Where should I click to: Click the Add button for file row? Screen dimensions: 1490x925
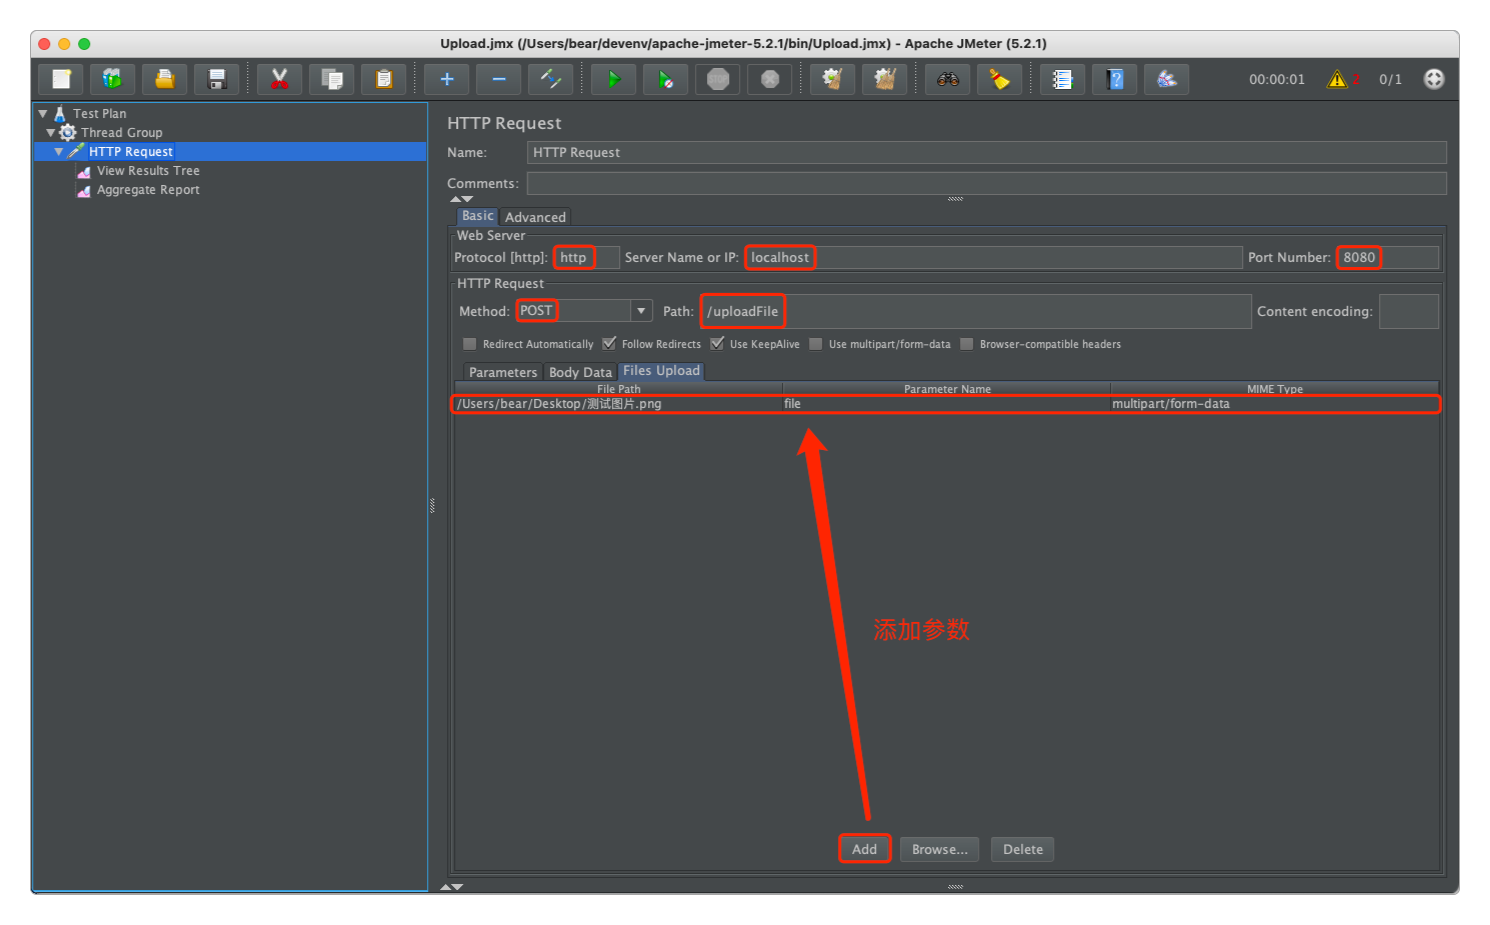coord(865,849)
